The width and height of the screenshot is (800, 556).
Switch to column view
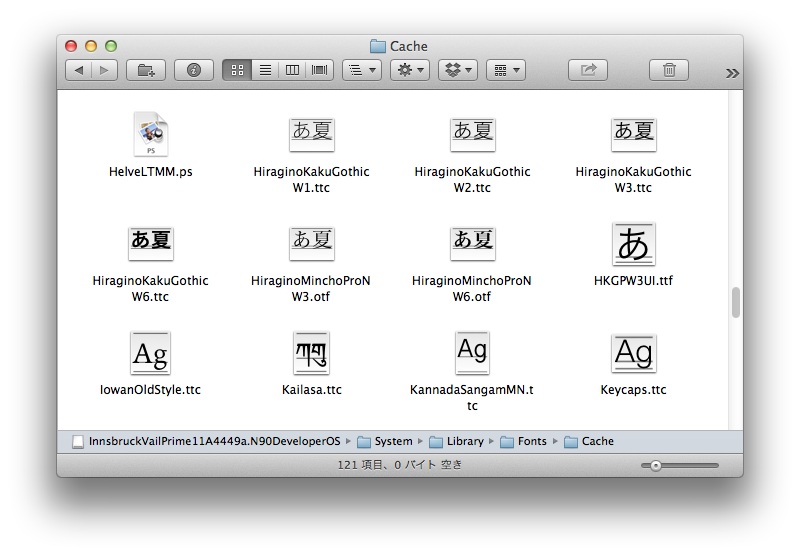coord(292,70)
